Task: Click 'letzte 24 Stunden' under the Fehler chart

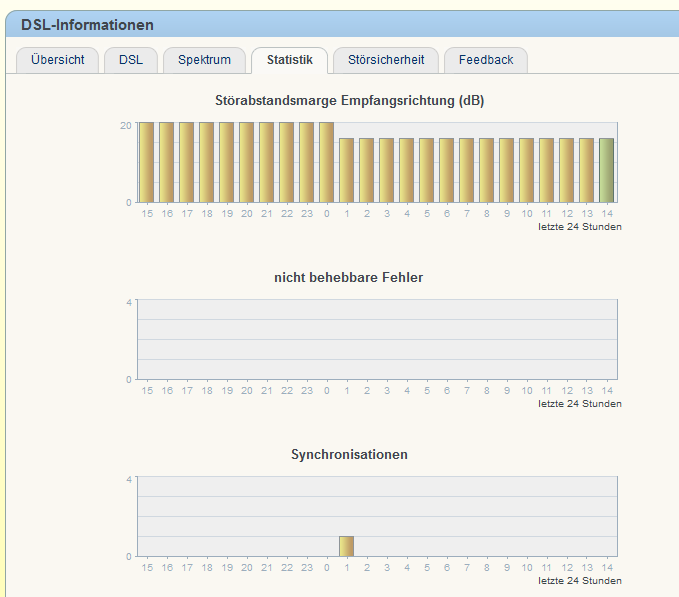Action: click(580, 404)
